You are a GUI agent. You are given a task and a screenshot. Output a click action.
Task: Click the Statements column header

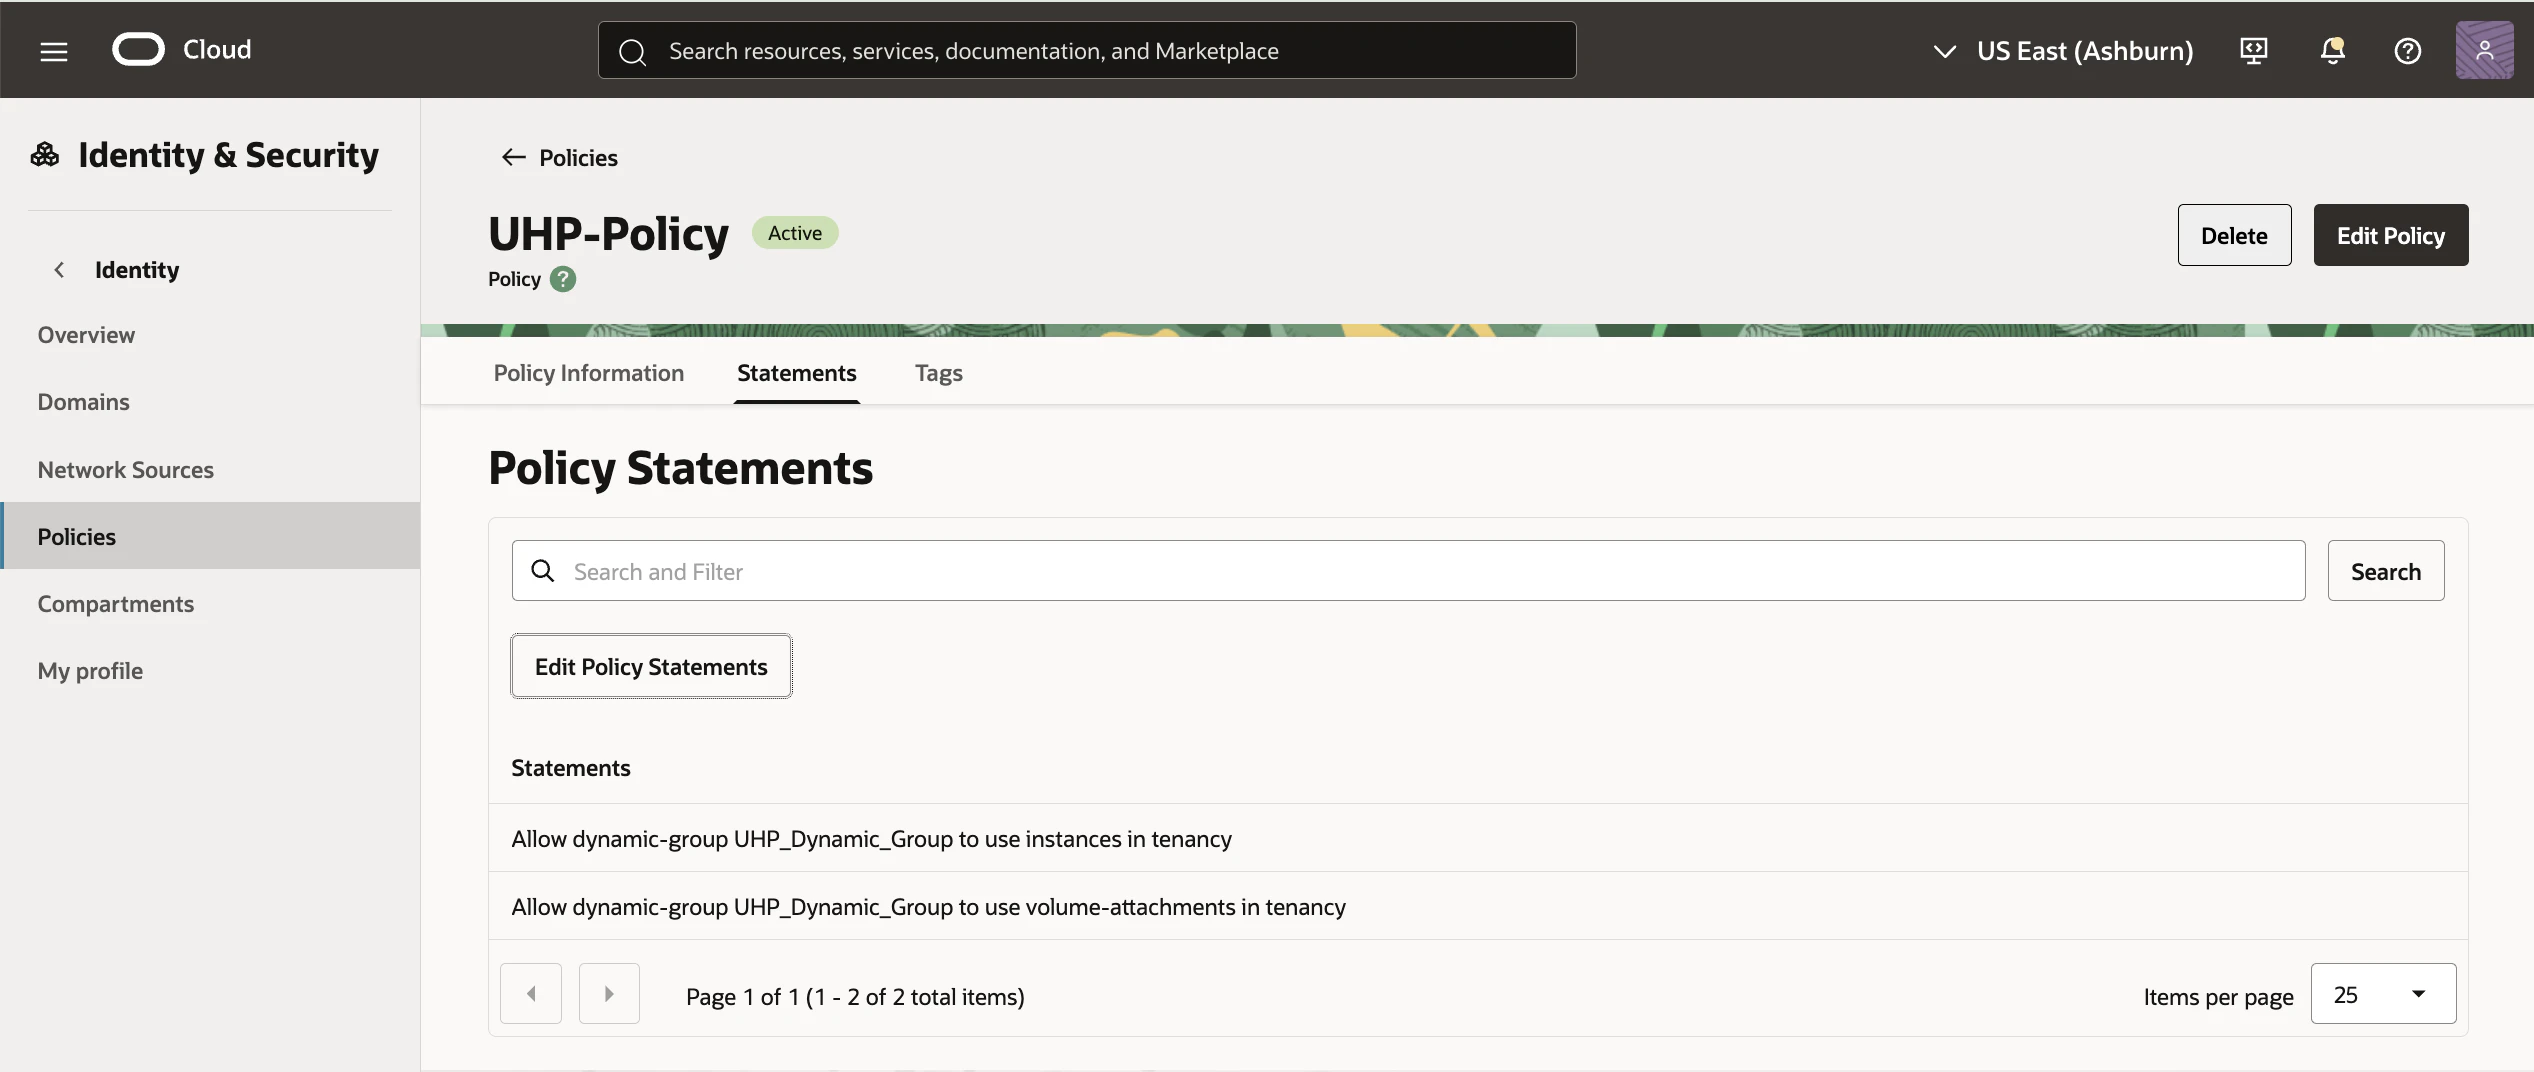pyautogui.click(x=571, y=768)
